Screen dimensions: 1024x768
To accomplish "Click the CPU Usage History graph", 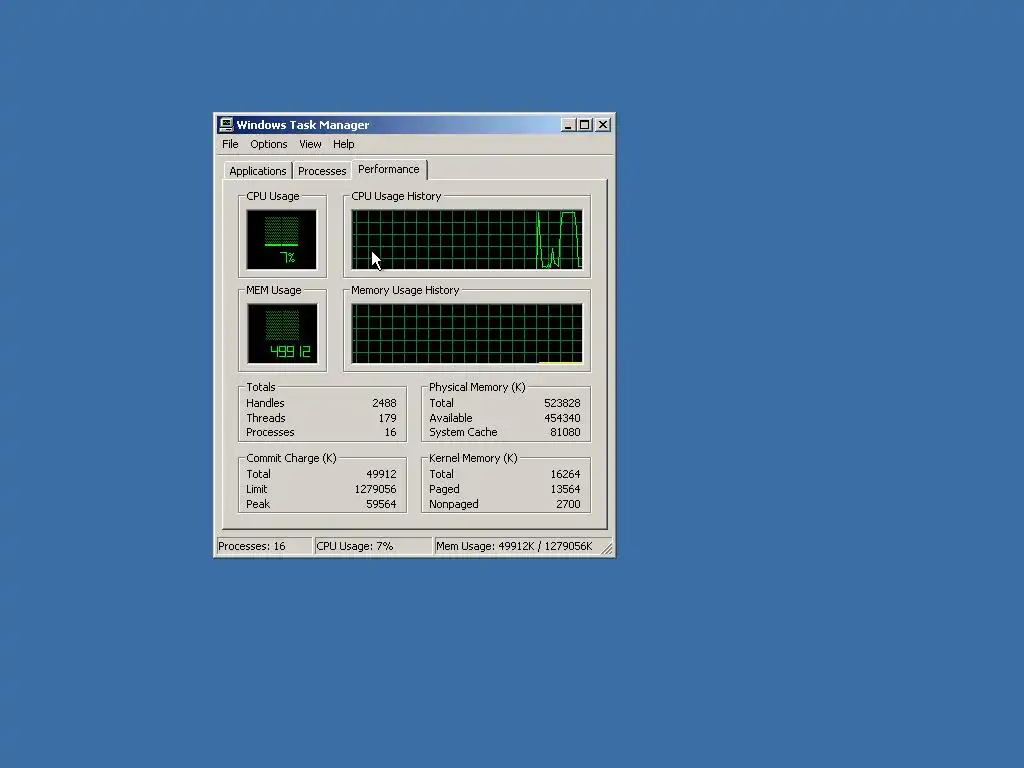I will tap(466, 239).
